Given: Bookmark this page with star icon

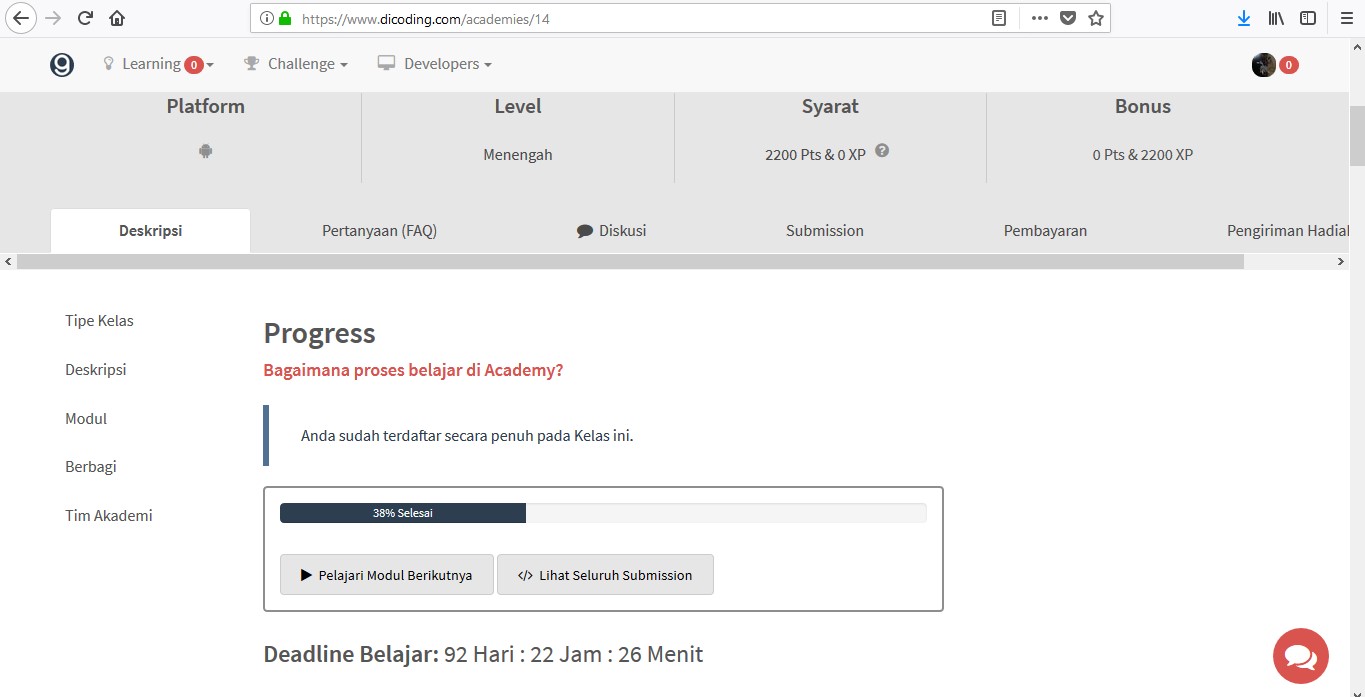Looking at the screenshot, I should coord(1096,18).
